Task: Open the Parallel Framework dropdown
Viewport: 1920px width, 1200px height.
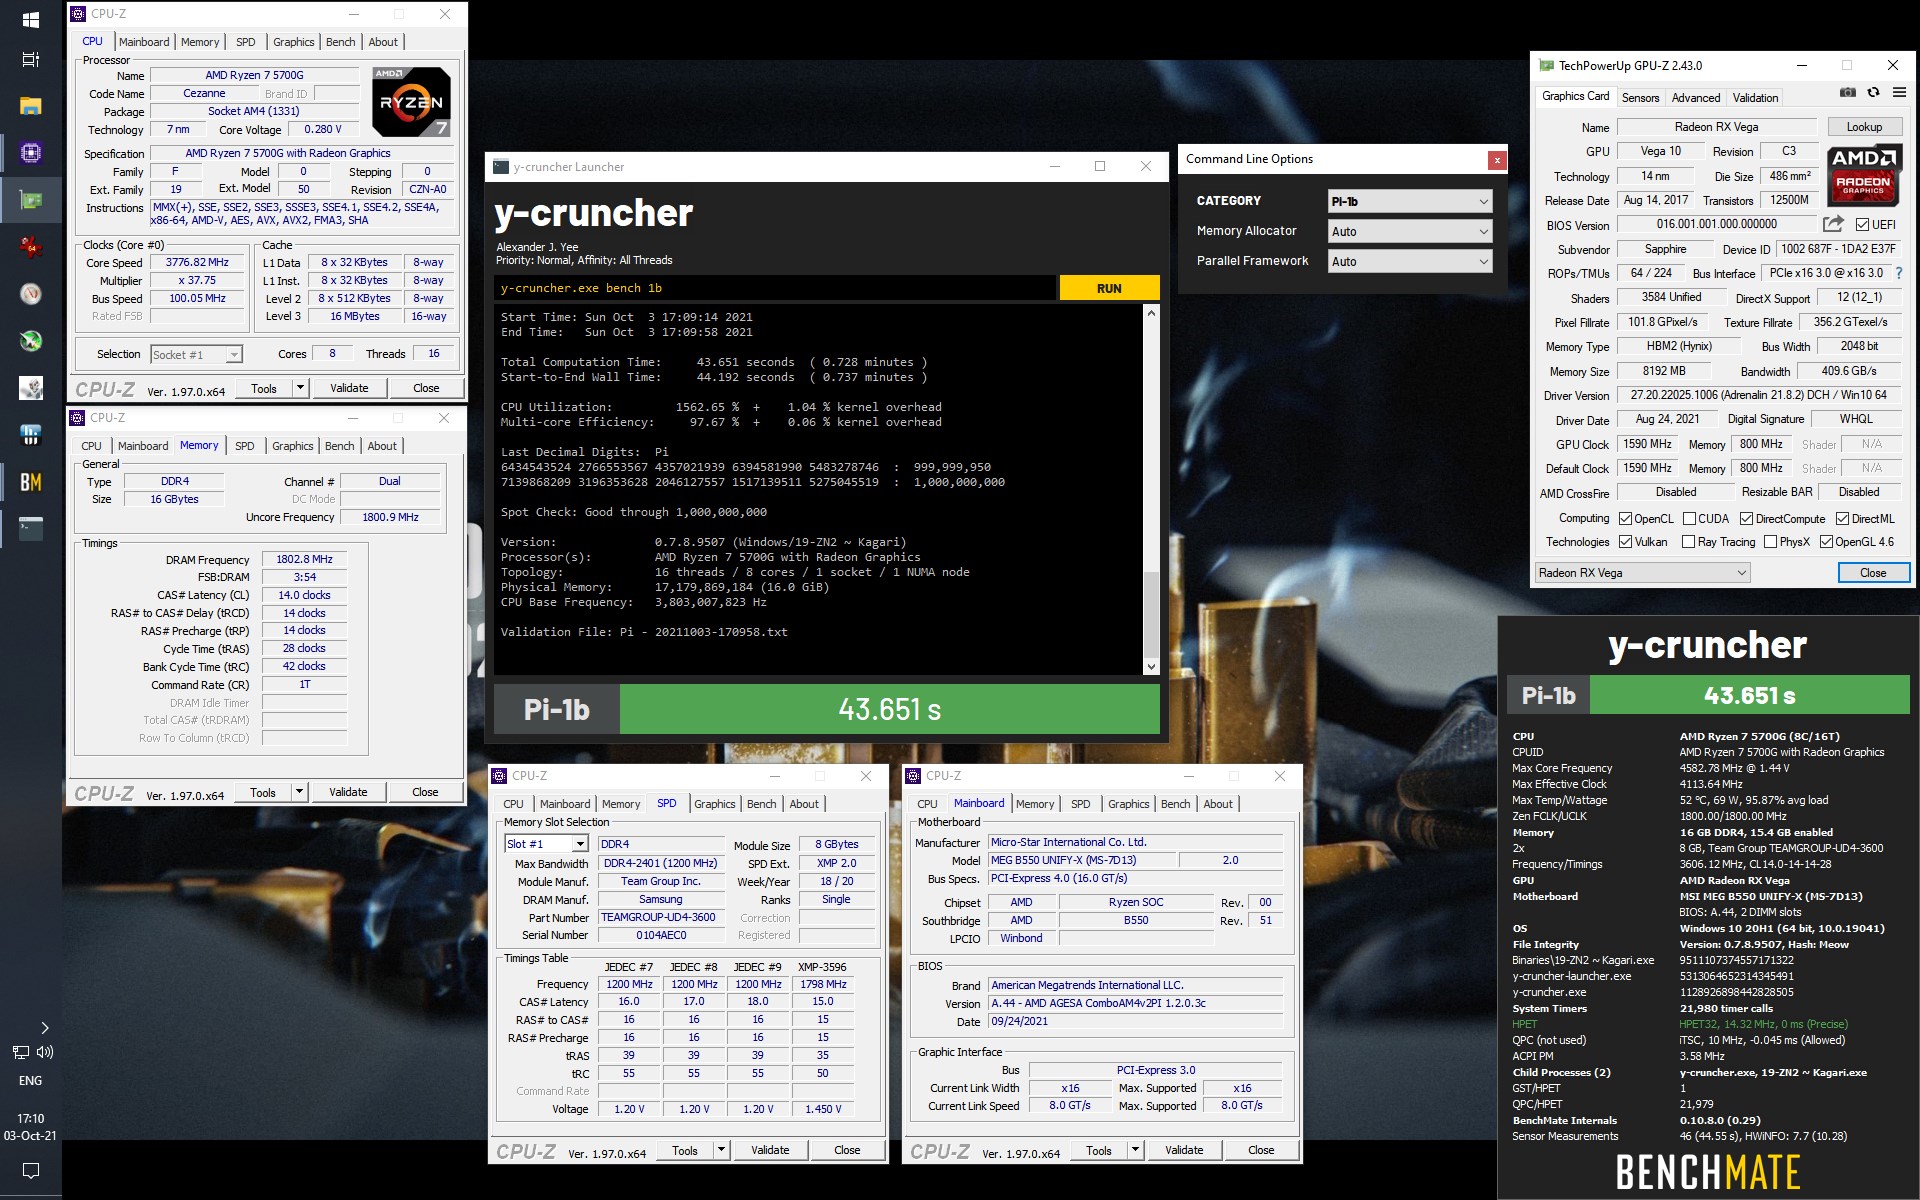Action: click(1410, 261)
